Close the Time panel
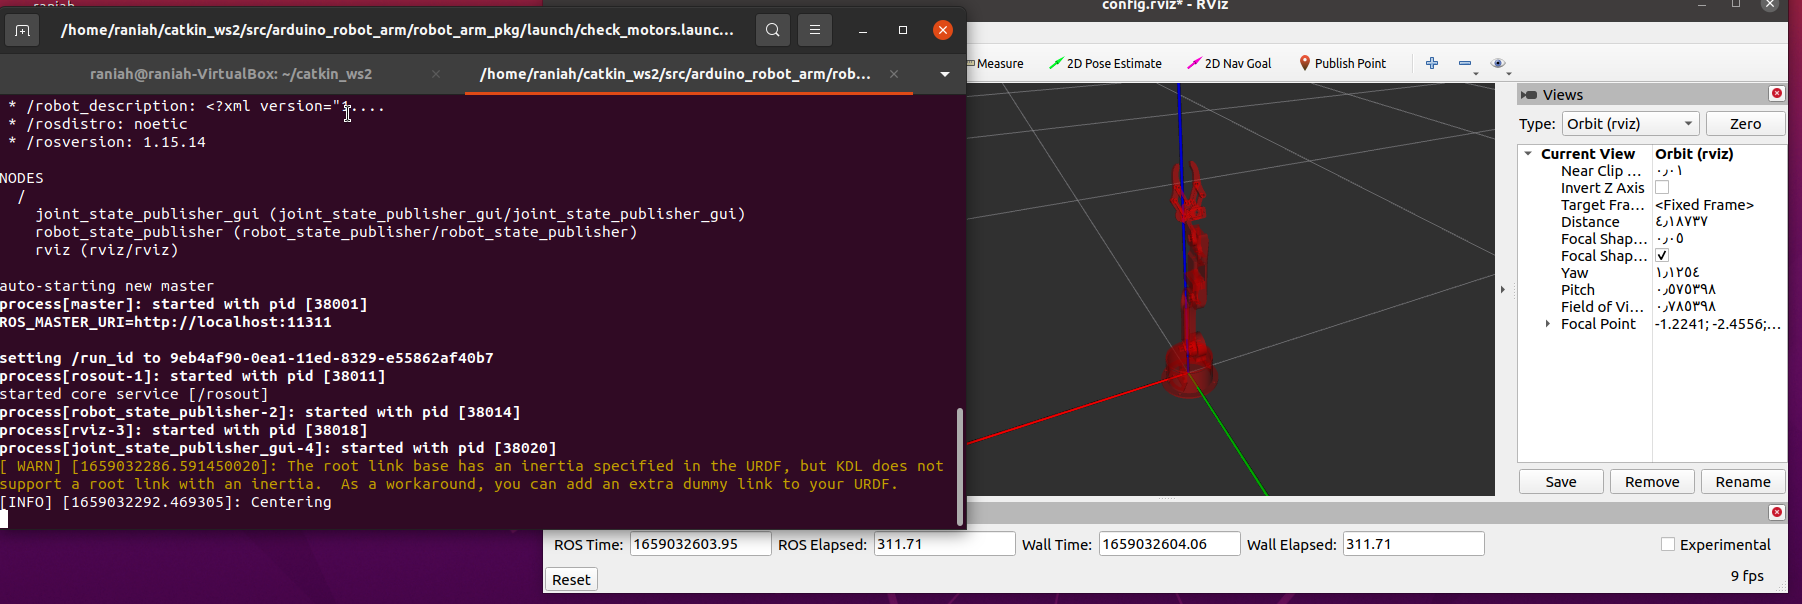Viewport: 1802px width, 604px height. coord(1777,512)
